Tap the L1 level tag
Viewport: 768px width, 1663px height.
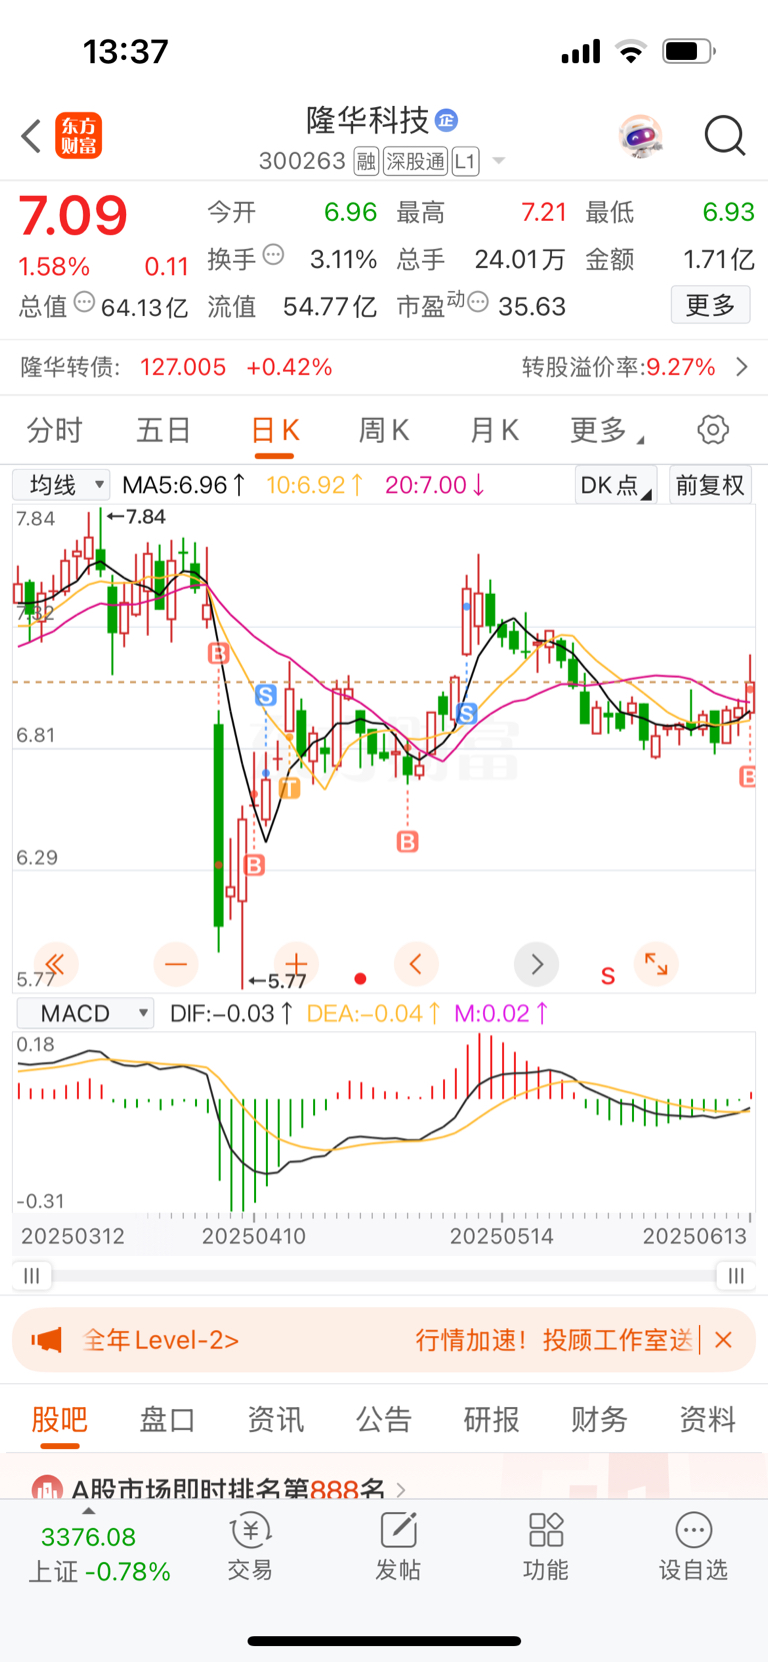[x=466, y=161]
